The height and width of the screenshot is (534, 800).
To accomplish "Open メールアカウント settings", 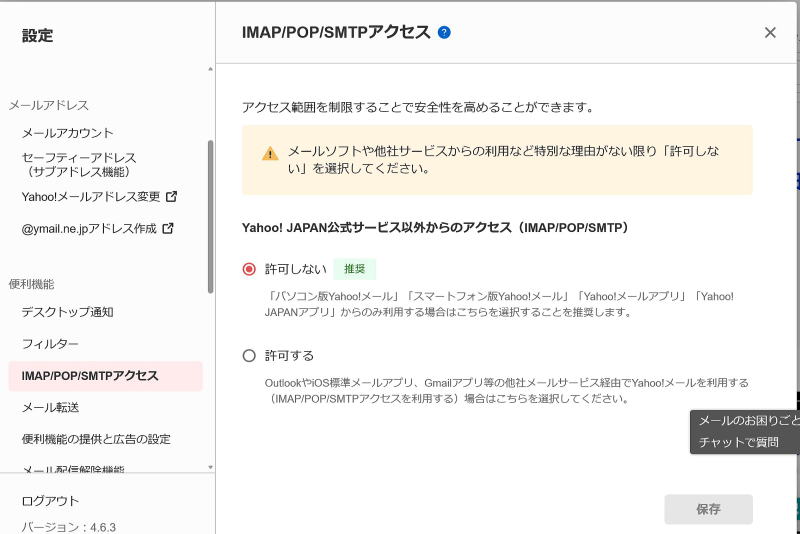I will (x=68, y=133).
